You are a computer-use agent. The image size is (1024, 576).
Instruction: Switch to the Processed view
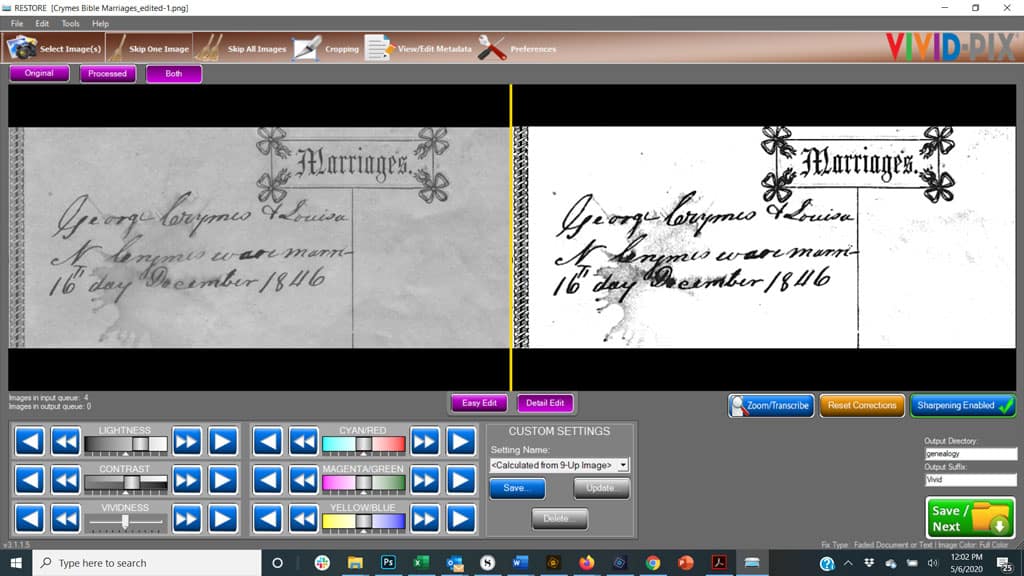(x=107, y=73)
